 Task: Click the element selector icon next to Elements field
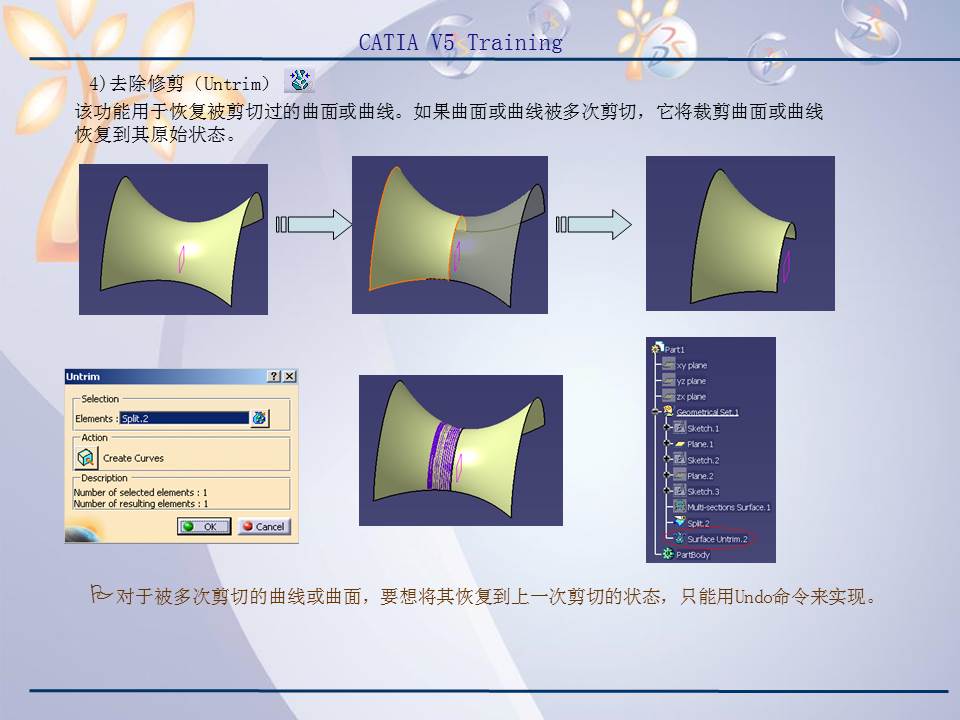[259, 419]
